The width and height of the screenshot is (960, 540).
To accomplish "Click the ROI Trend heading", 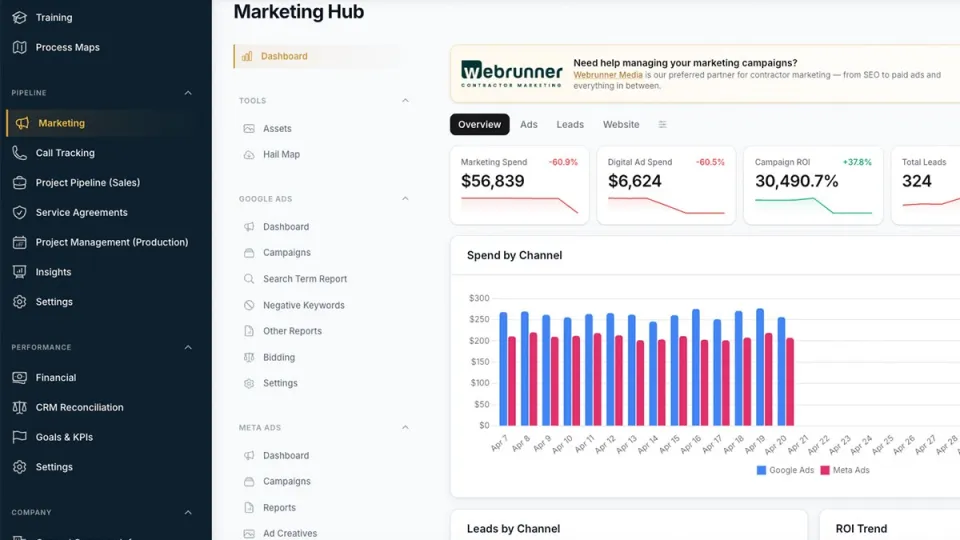I will pyautogui.click(x=861, y=529).
